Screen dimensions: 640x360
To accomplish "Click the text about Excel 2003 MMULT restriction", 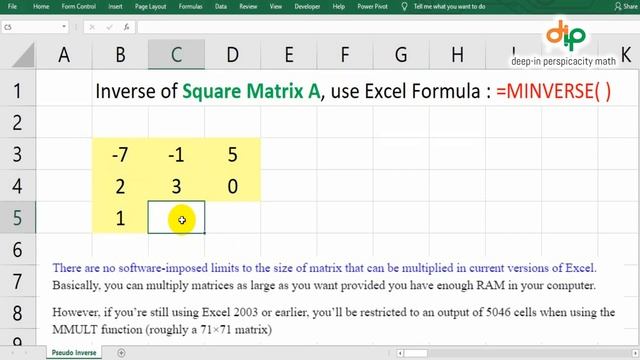I will pos(333,321).
